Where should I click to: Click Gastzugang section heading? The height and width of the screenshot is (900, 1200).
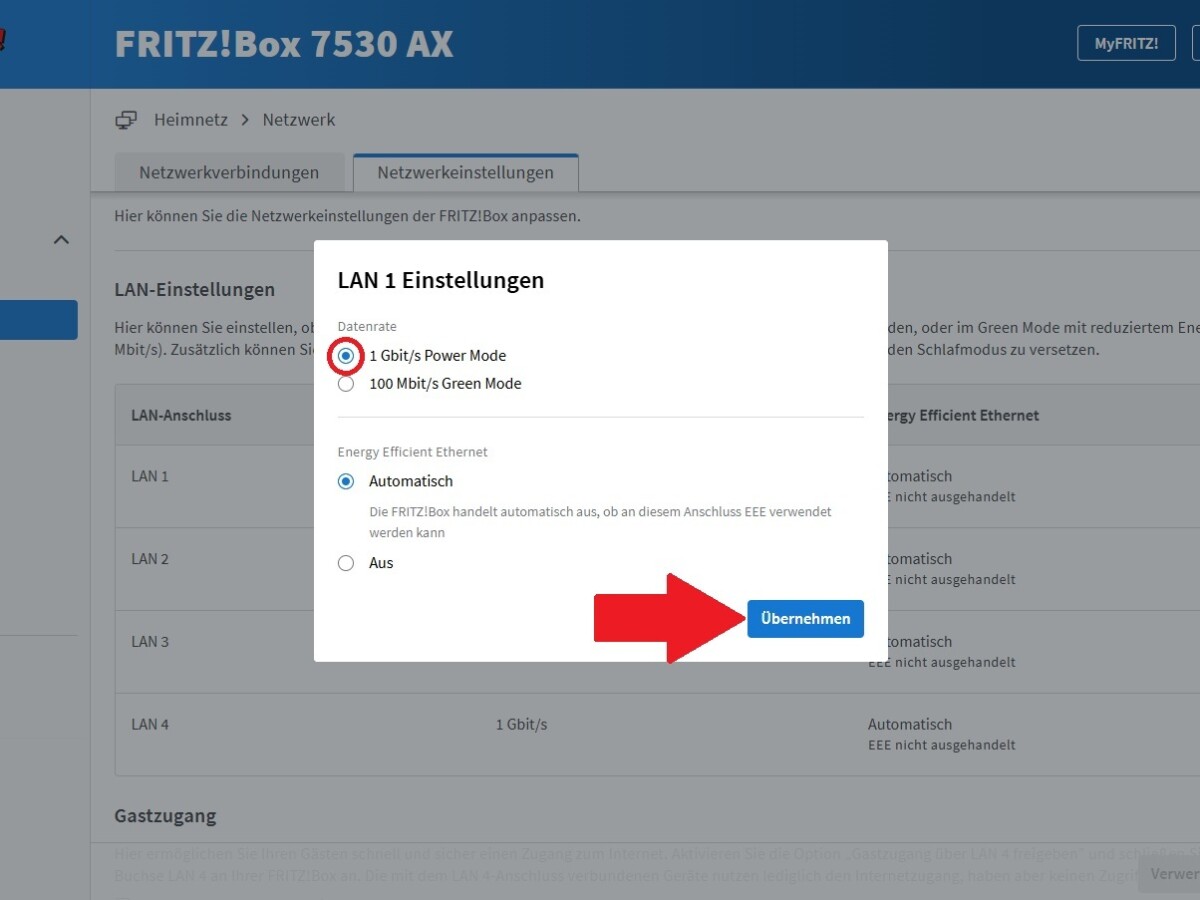pyautogui.click(x=166, y=816)
